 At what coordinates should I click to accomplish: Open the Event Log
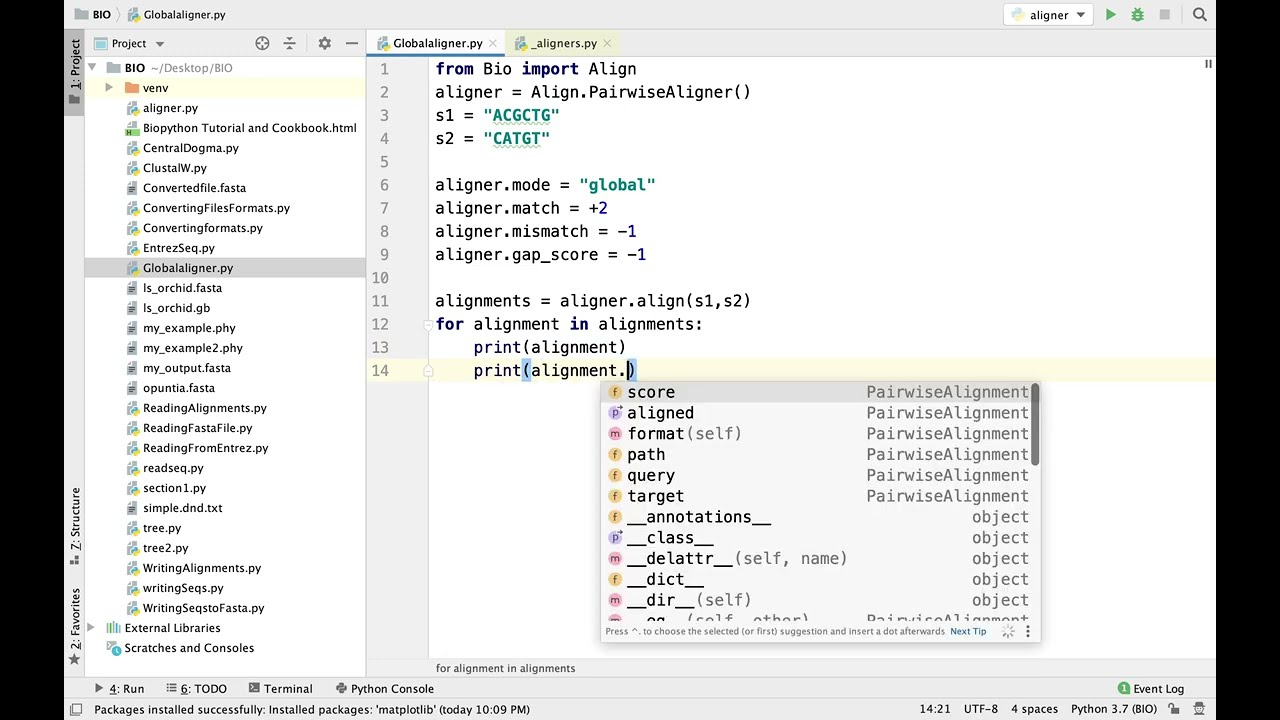[1151, 689]
